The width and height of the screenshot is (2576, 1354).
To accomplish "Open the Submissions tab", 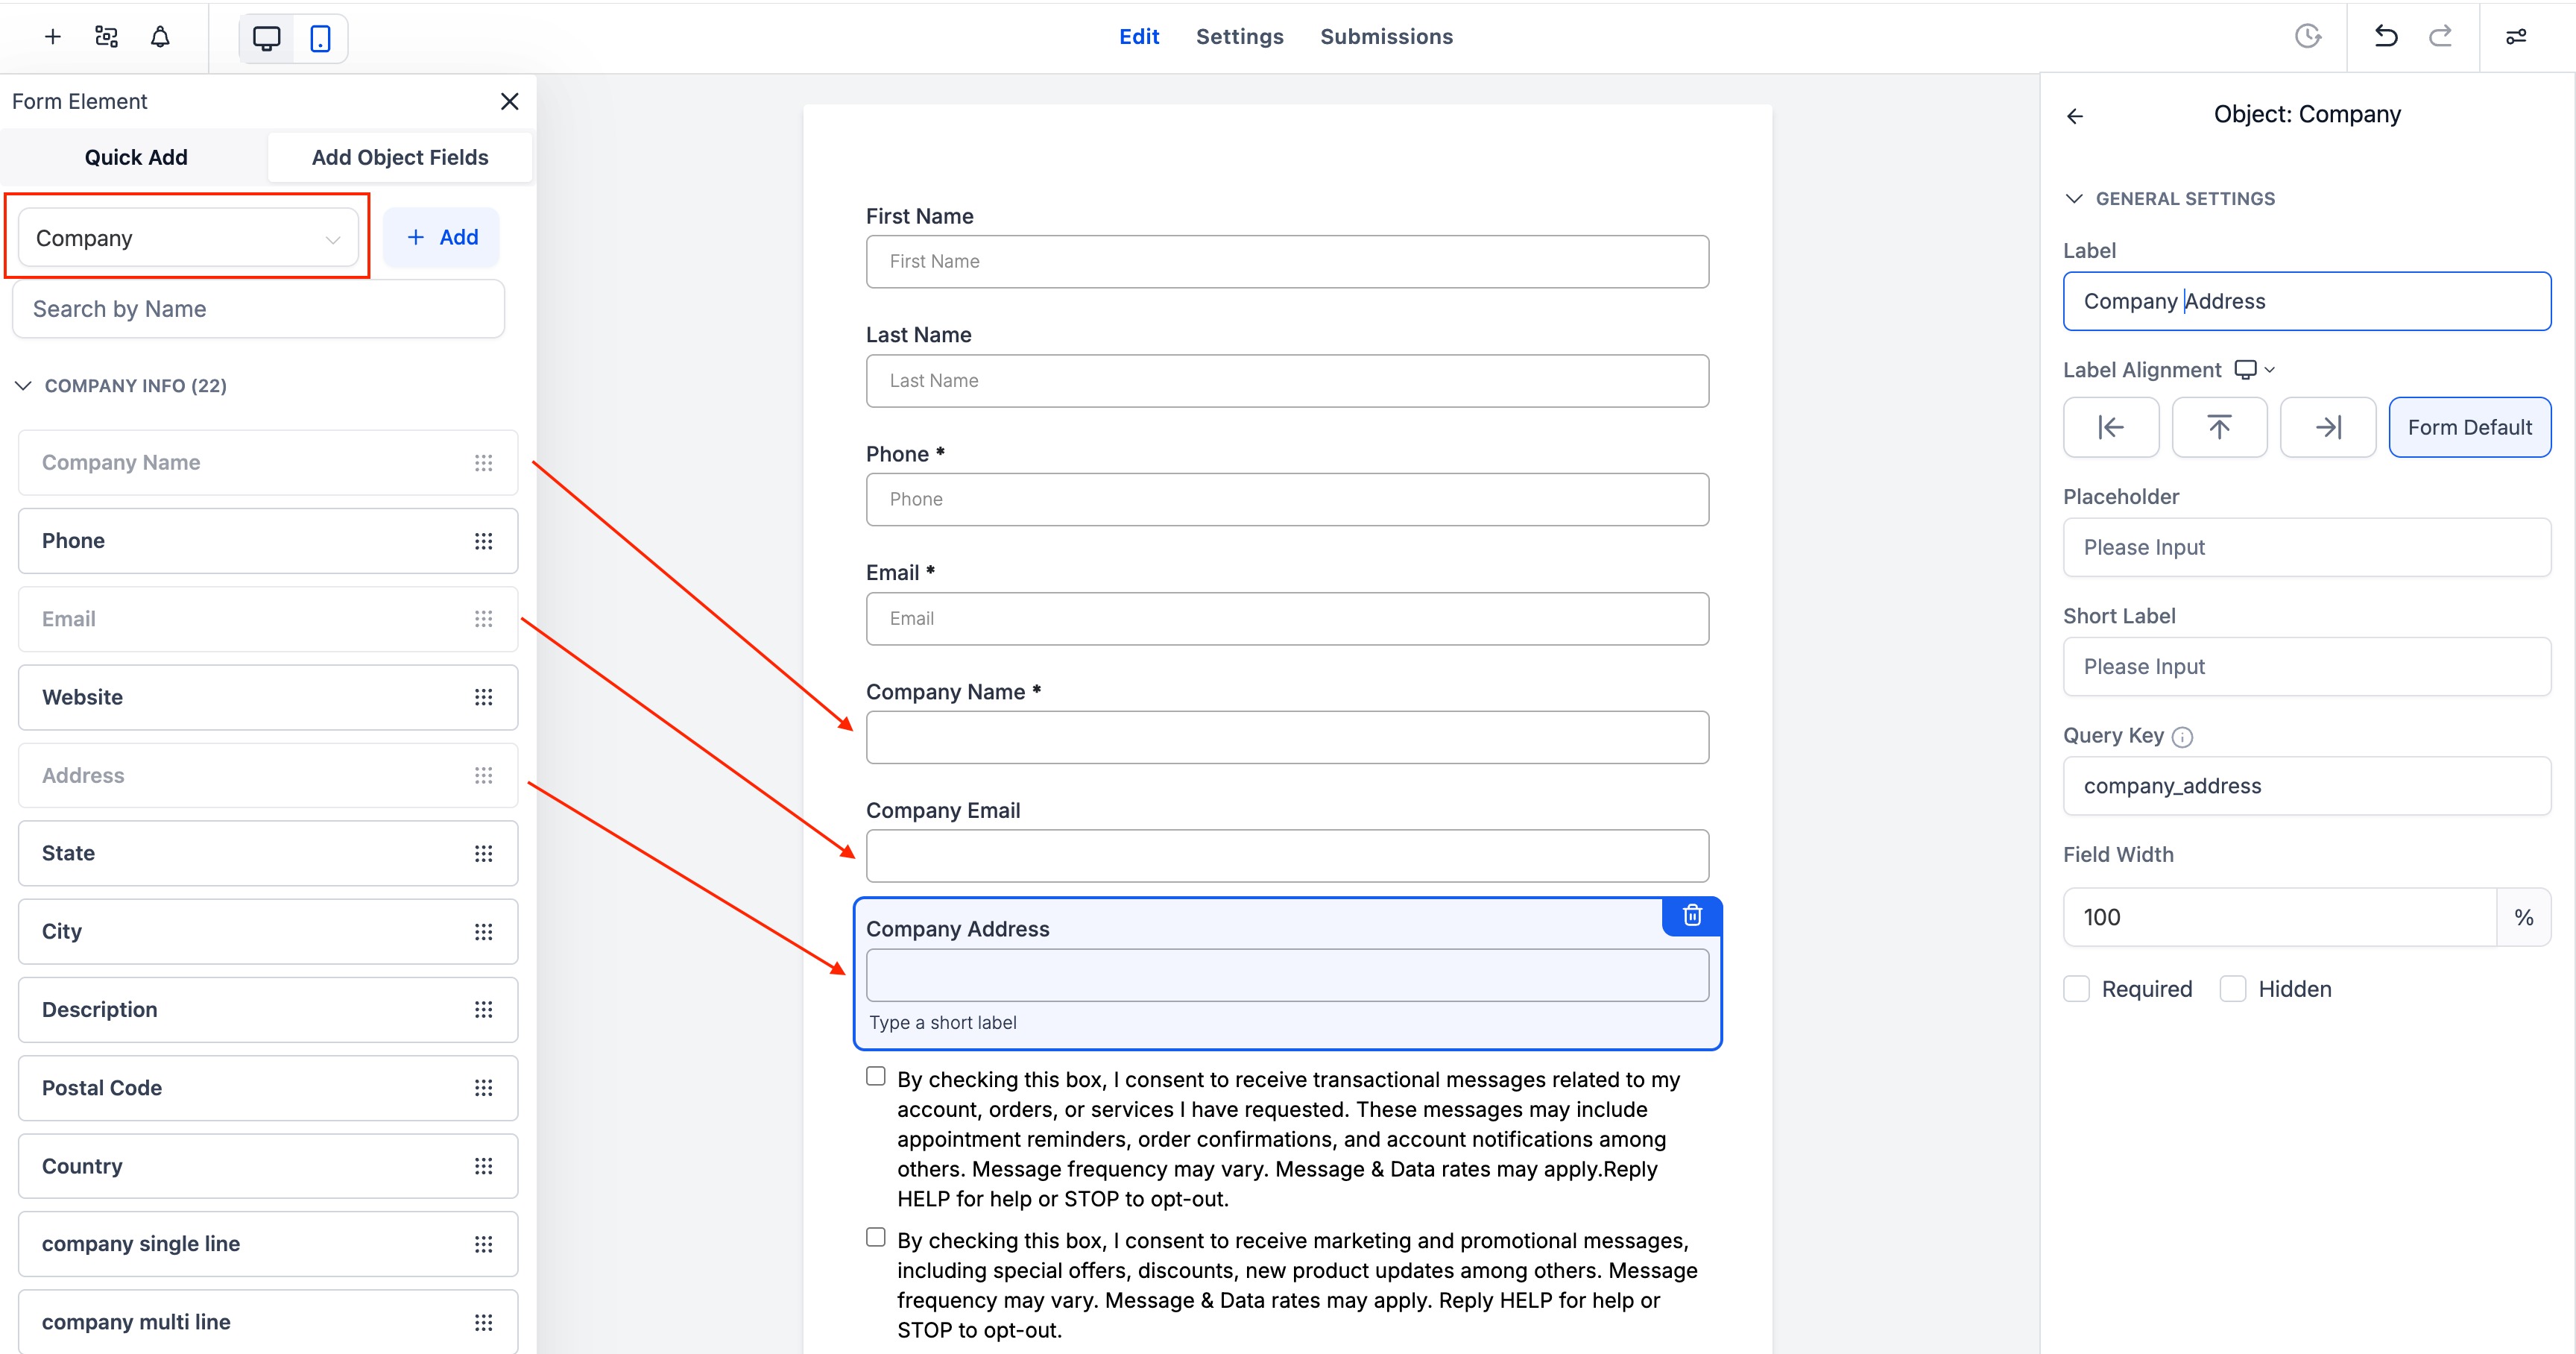I will pyautogui.click(x=1386, y=37).
